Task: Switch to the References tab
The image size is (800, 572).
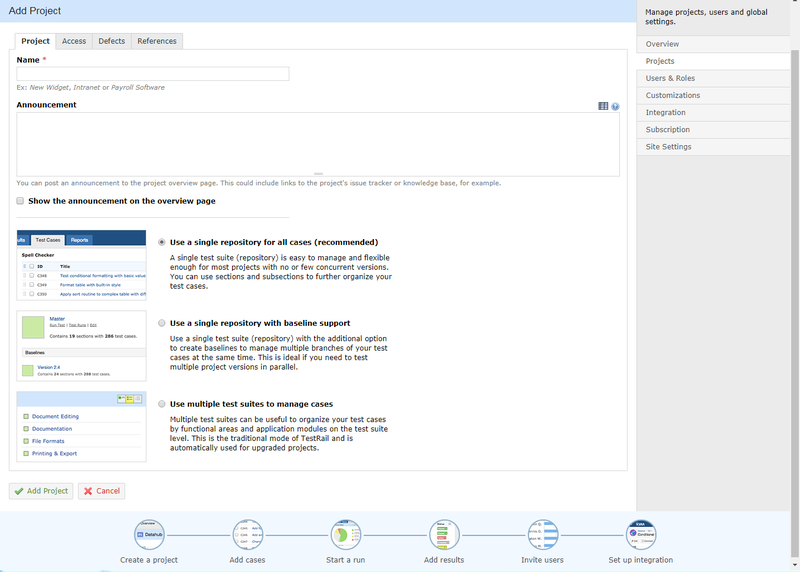Action: point(157,41)
